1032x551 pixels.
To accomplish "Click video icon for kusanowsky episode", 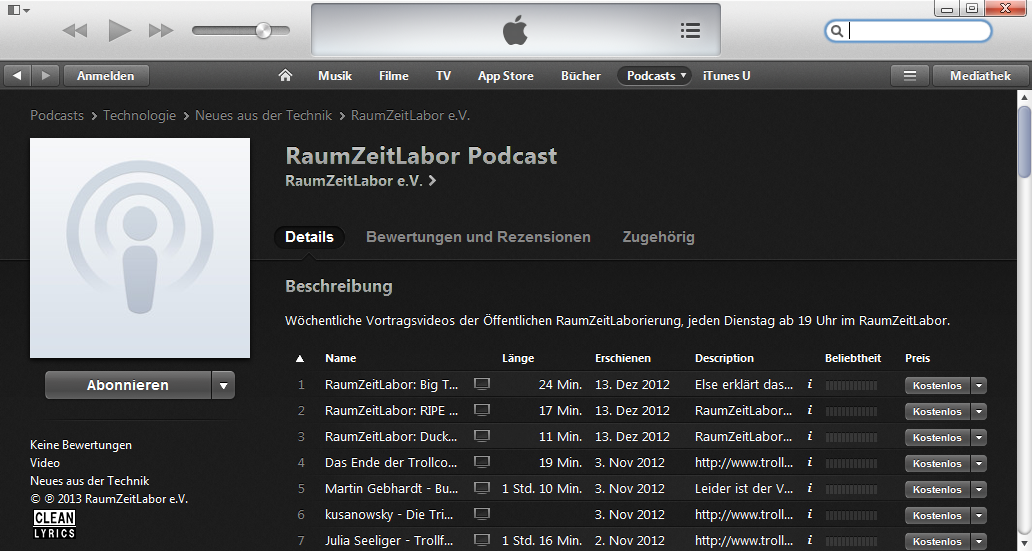I will [482, 514].
